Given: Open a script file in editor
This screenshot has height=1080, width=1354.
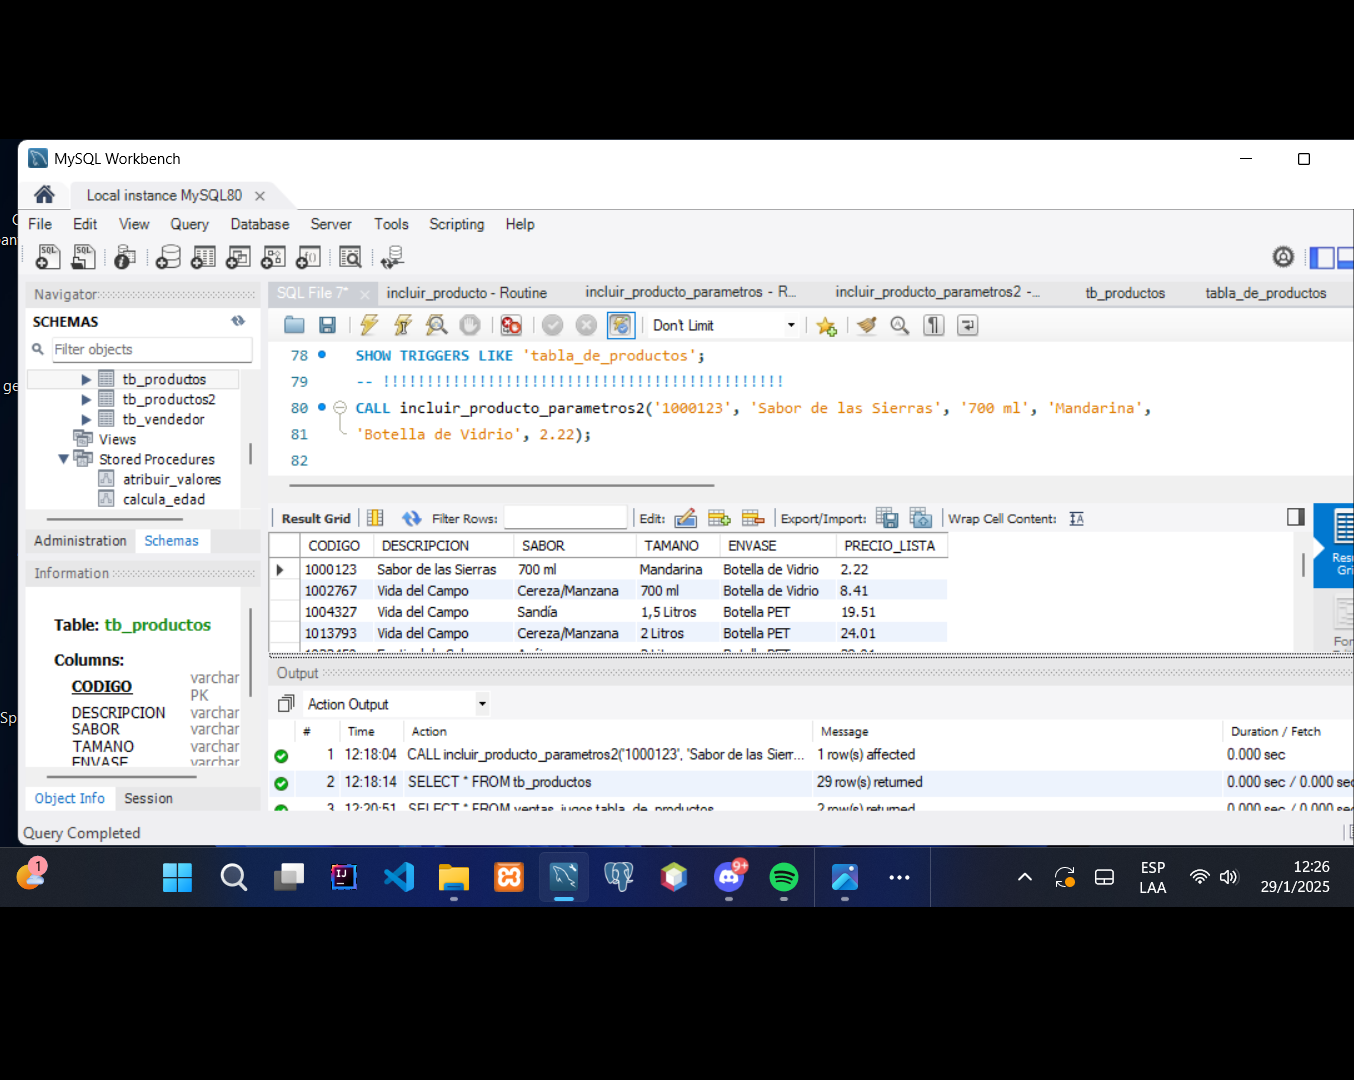Looking at the screenshot, I should point(294,325).
